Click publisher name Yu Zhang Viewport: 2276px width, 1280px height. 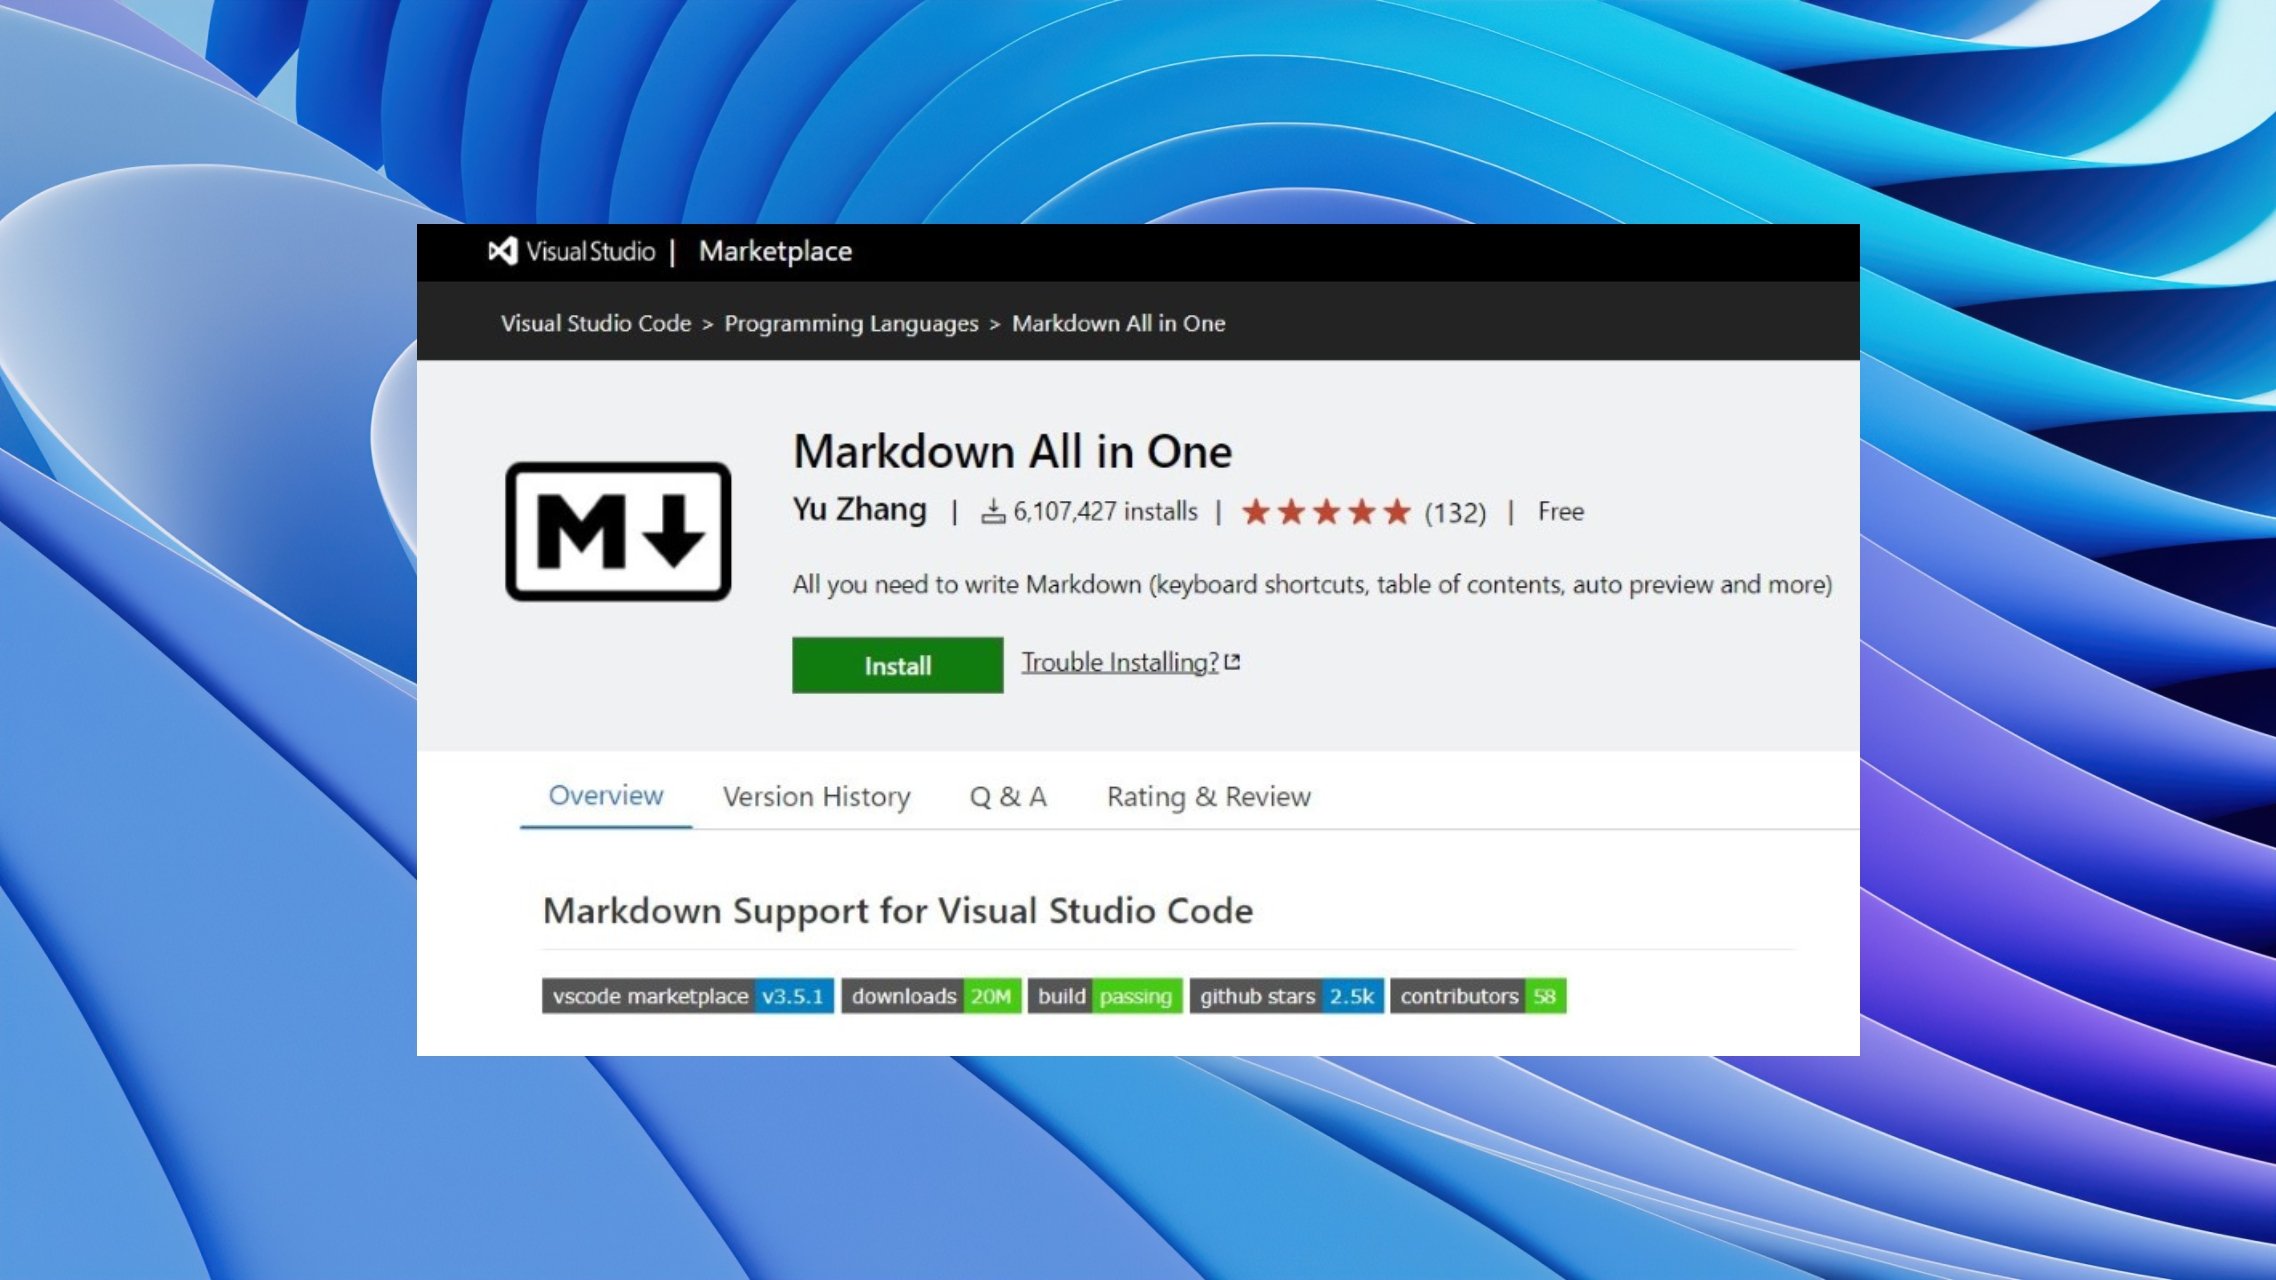click(x=859, y=510)
